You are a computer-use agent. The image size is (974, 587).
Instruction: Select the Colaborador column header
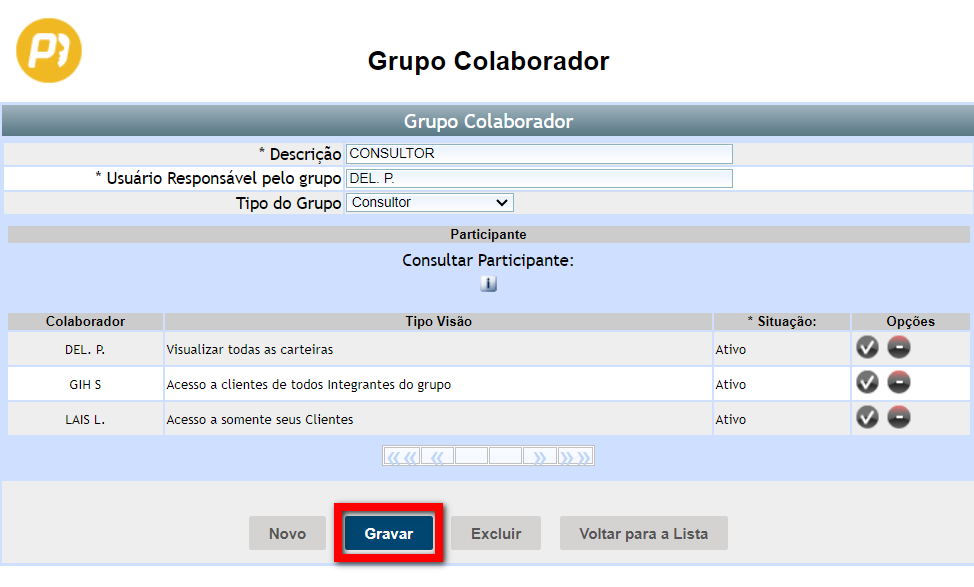[x=86, y=321]
